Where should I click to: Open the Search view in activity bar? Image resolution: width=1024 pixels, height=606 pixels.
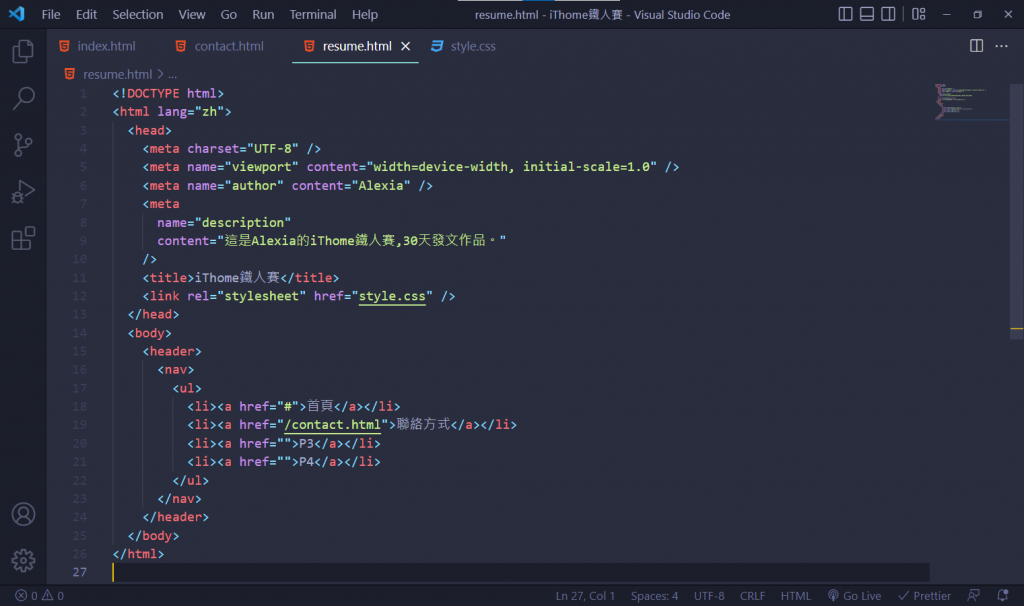point(23,98)
